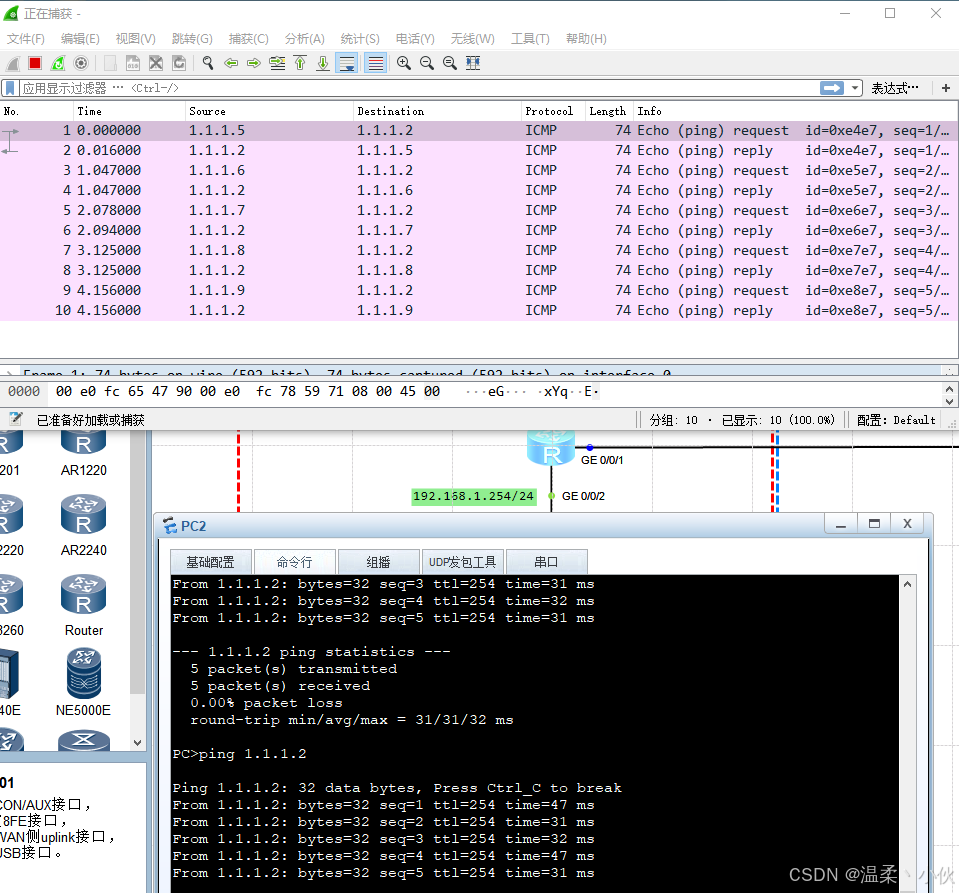This screenshot has height=893, width=959.
Task: Open the 分析(A) menu
Action: pyautogui.click(x=305, y=39)
